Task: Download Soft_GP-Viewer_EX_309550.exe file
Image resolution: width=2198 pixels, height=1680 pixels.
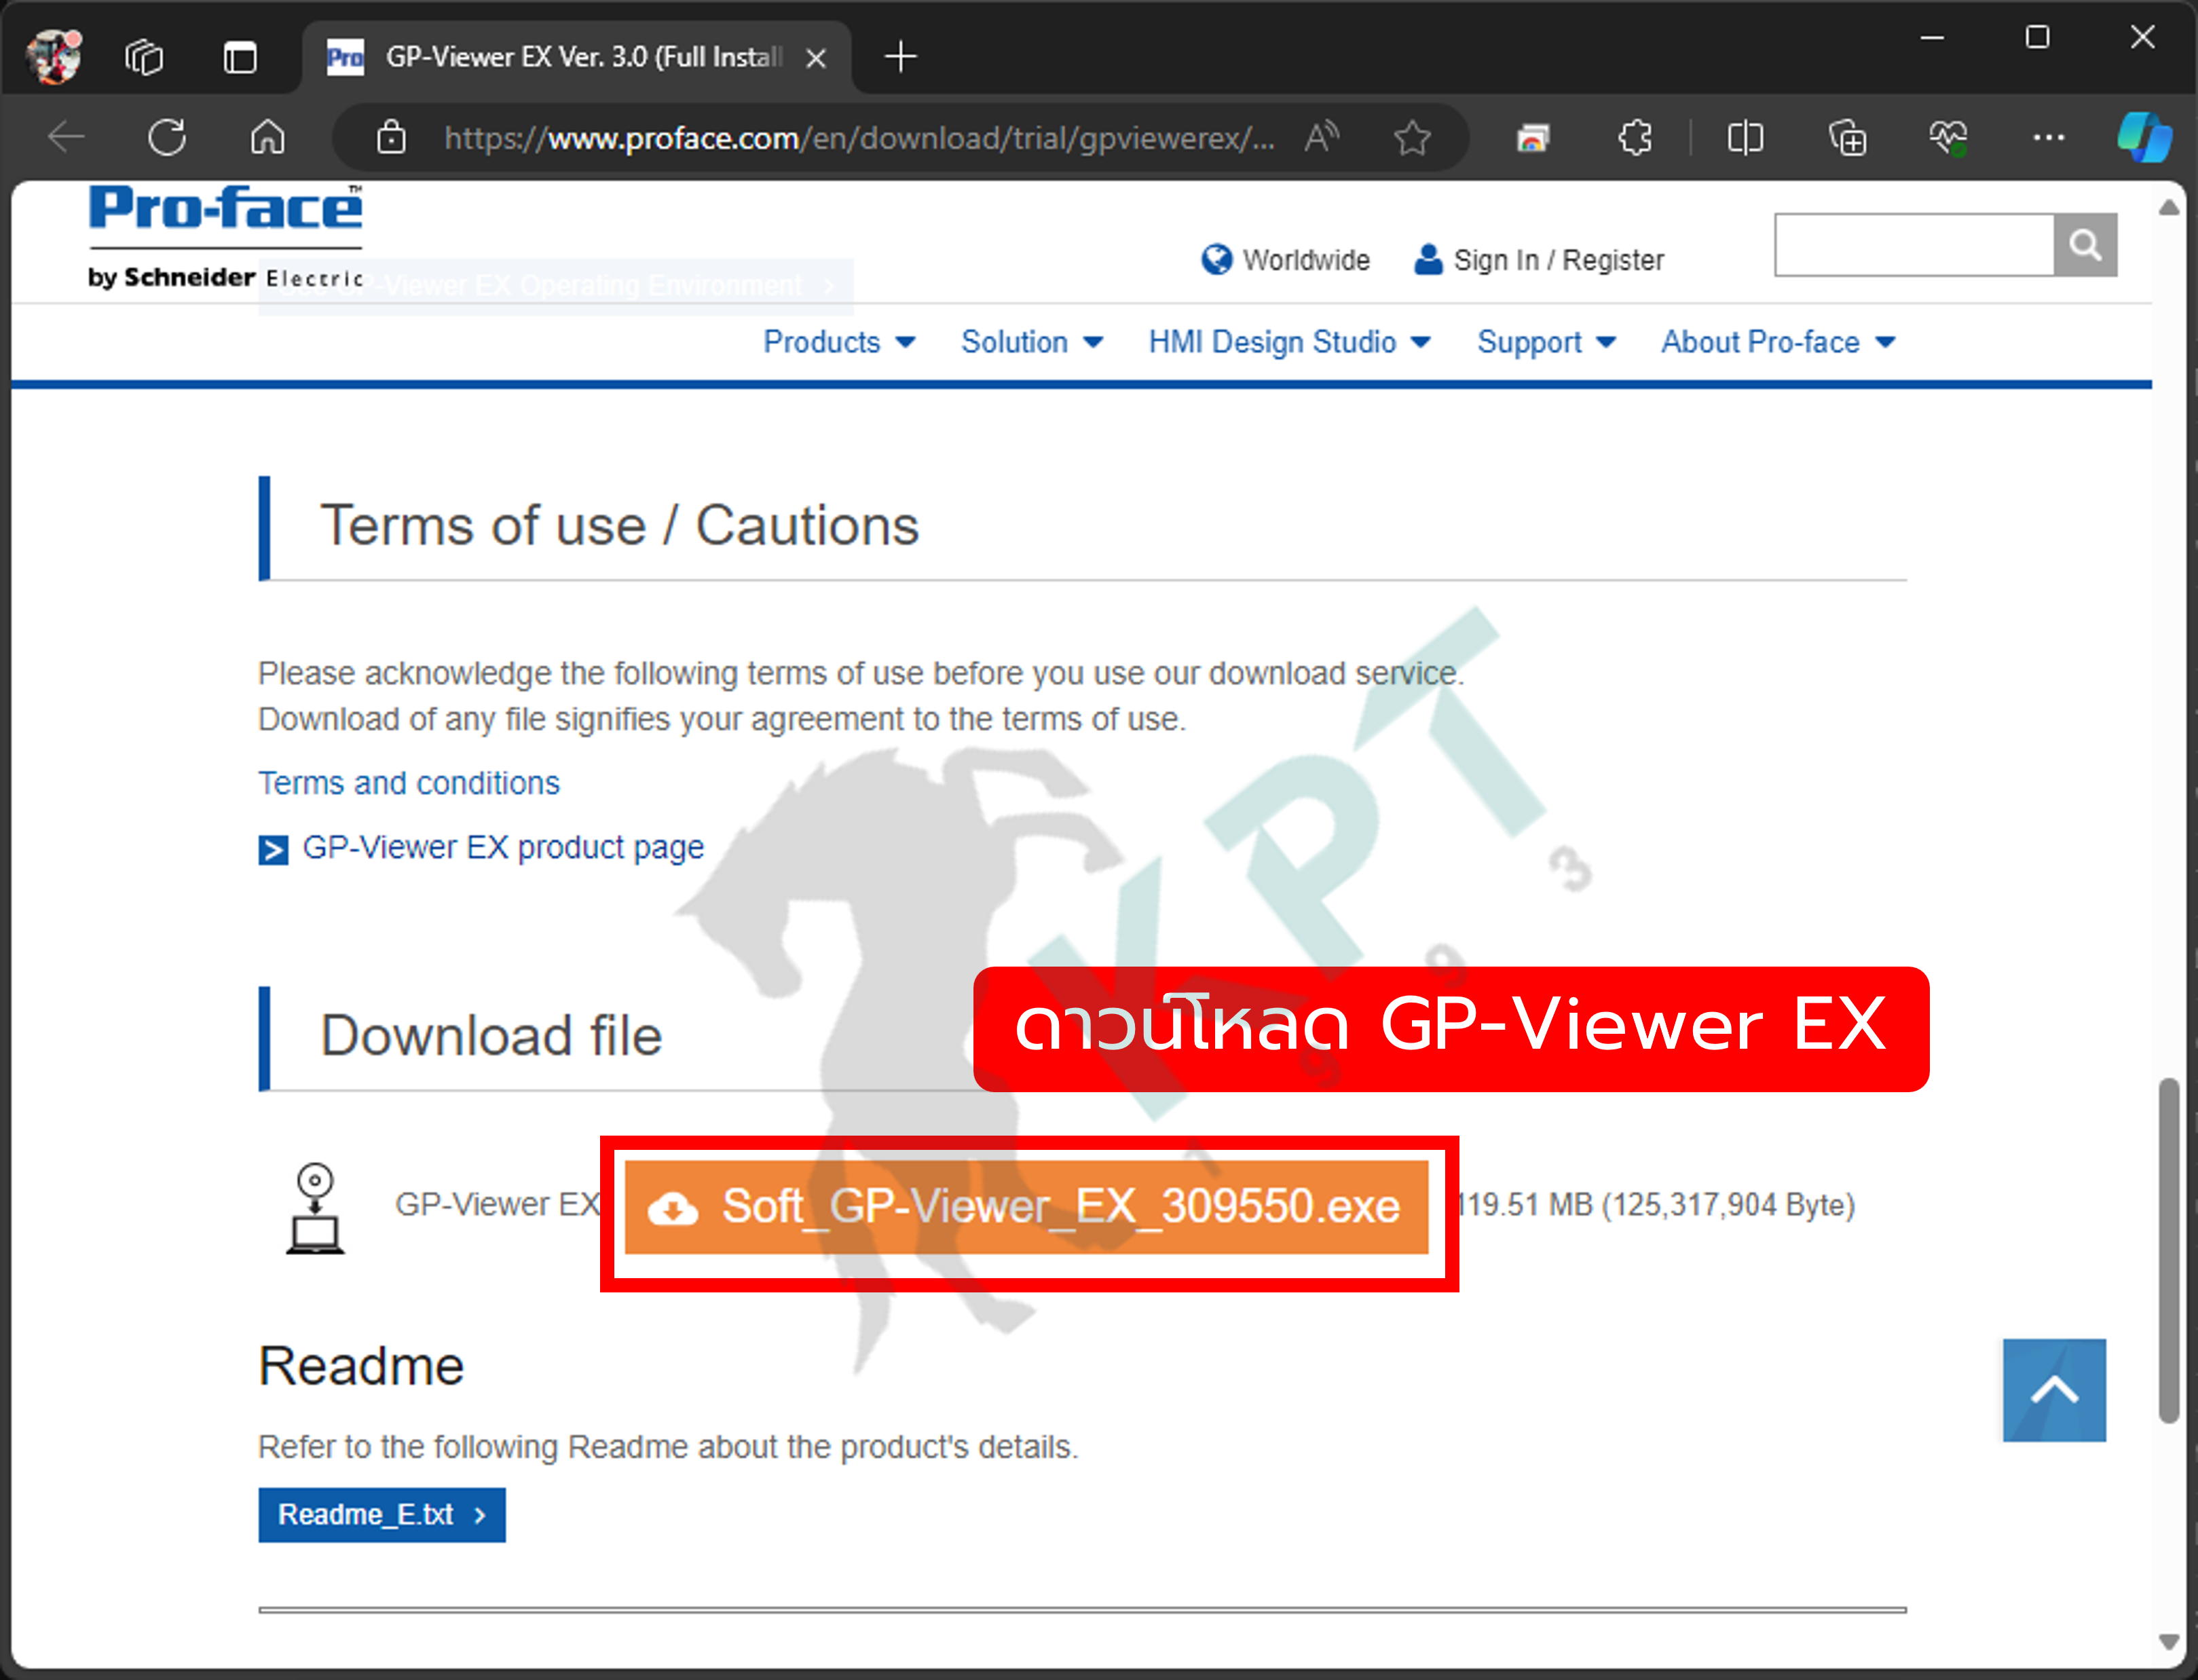Action: 1026,1207
